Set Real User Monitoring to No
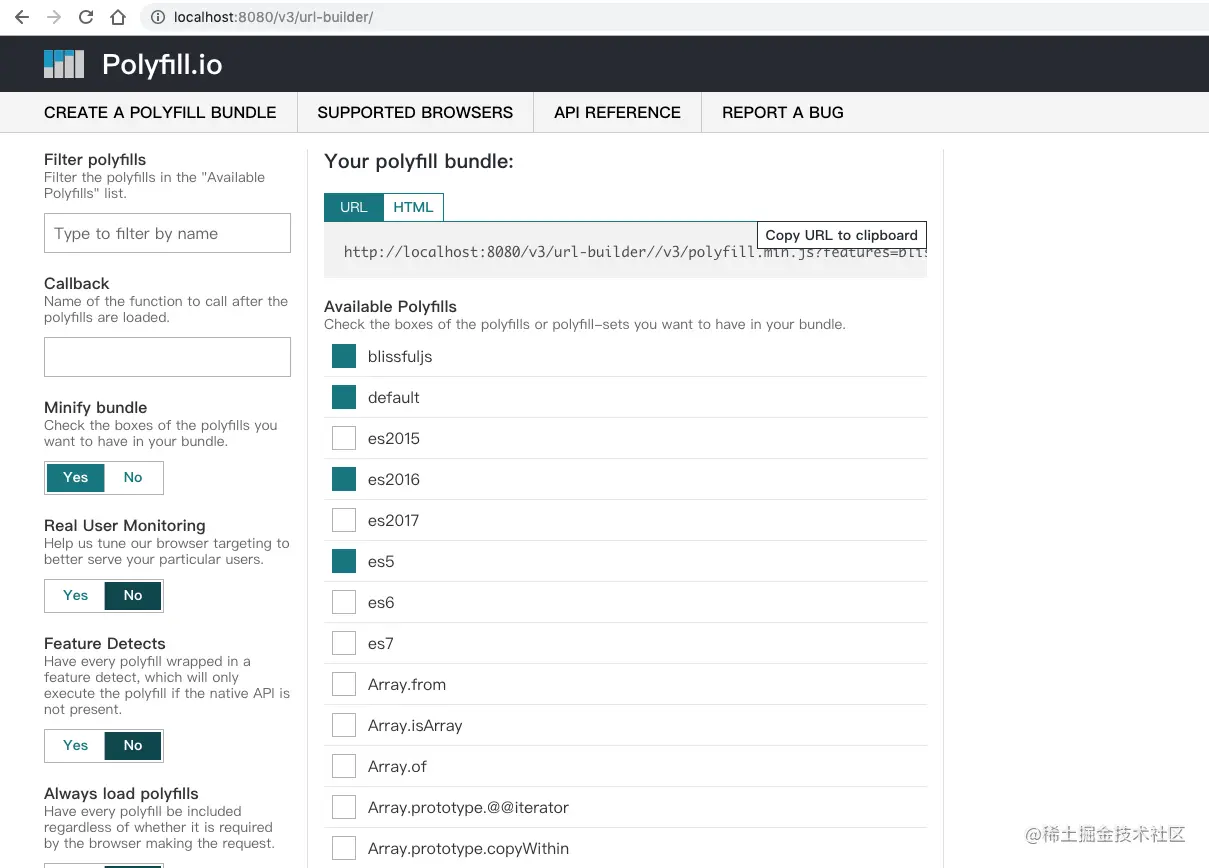The height and width of the screenshot is (868, 1209). click(133, 596)
